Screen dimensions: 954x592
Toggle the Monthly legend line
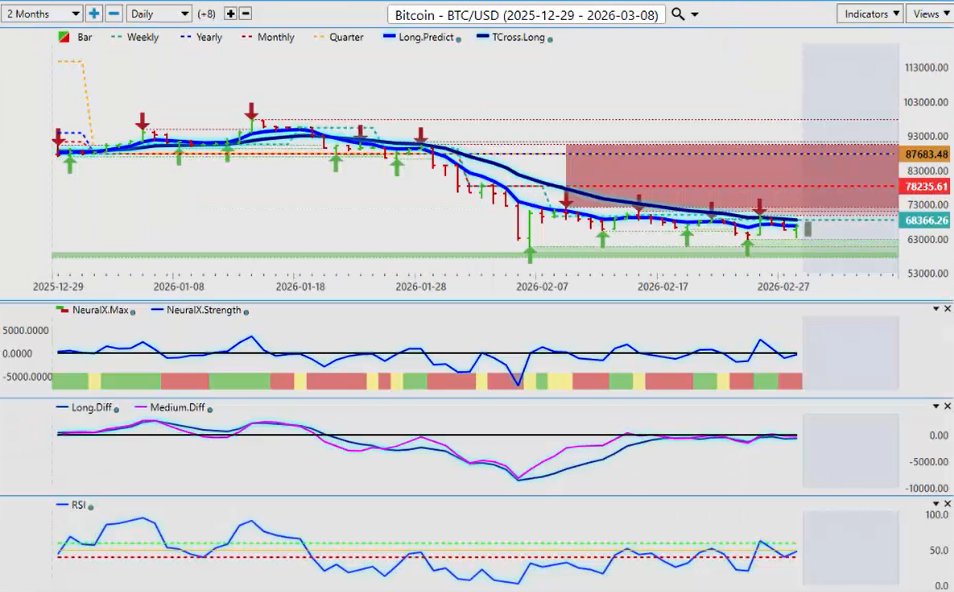(268, 38)
